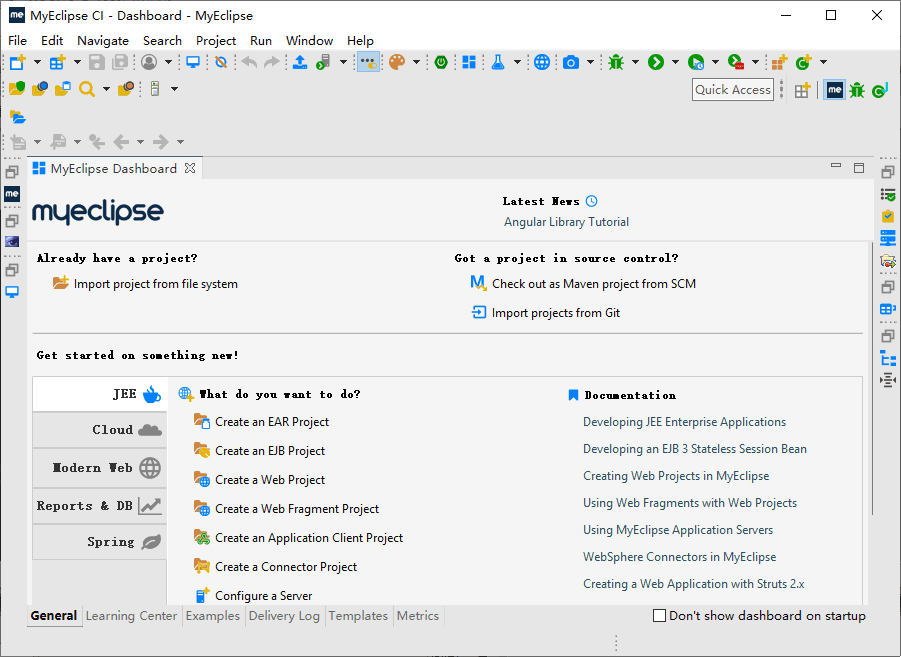Expand the dropdown arrow beside Debug icon
The height and width of the screenshot is (657, 901).
635,62
